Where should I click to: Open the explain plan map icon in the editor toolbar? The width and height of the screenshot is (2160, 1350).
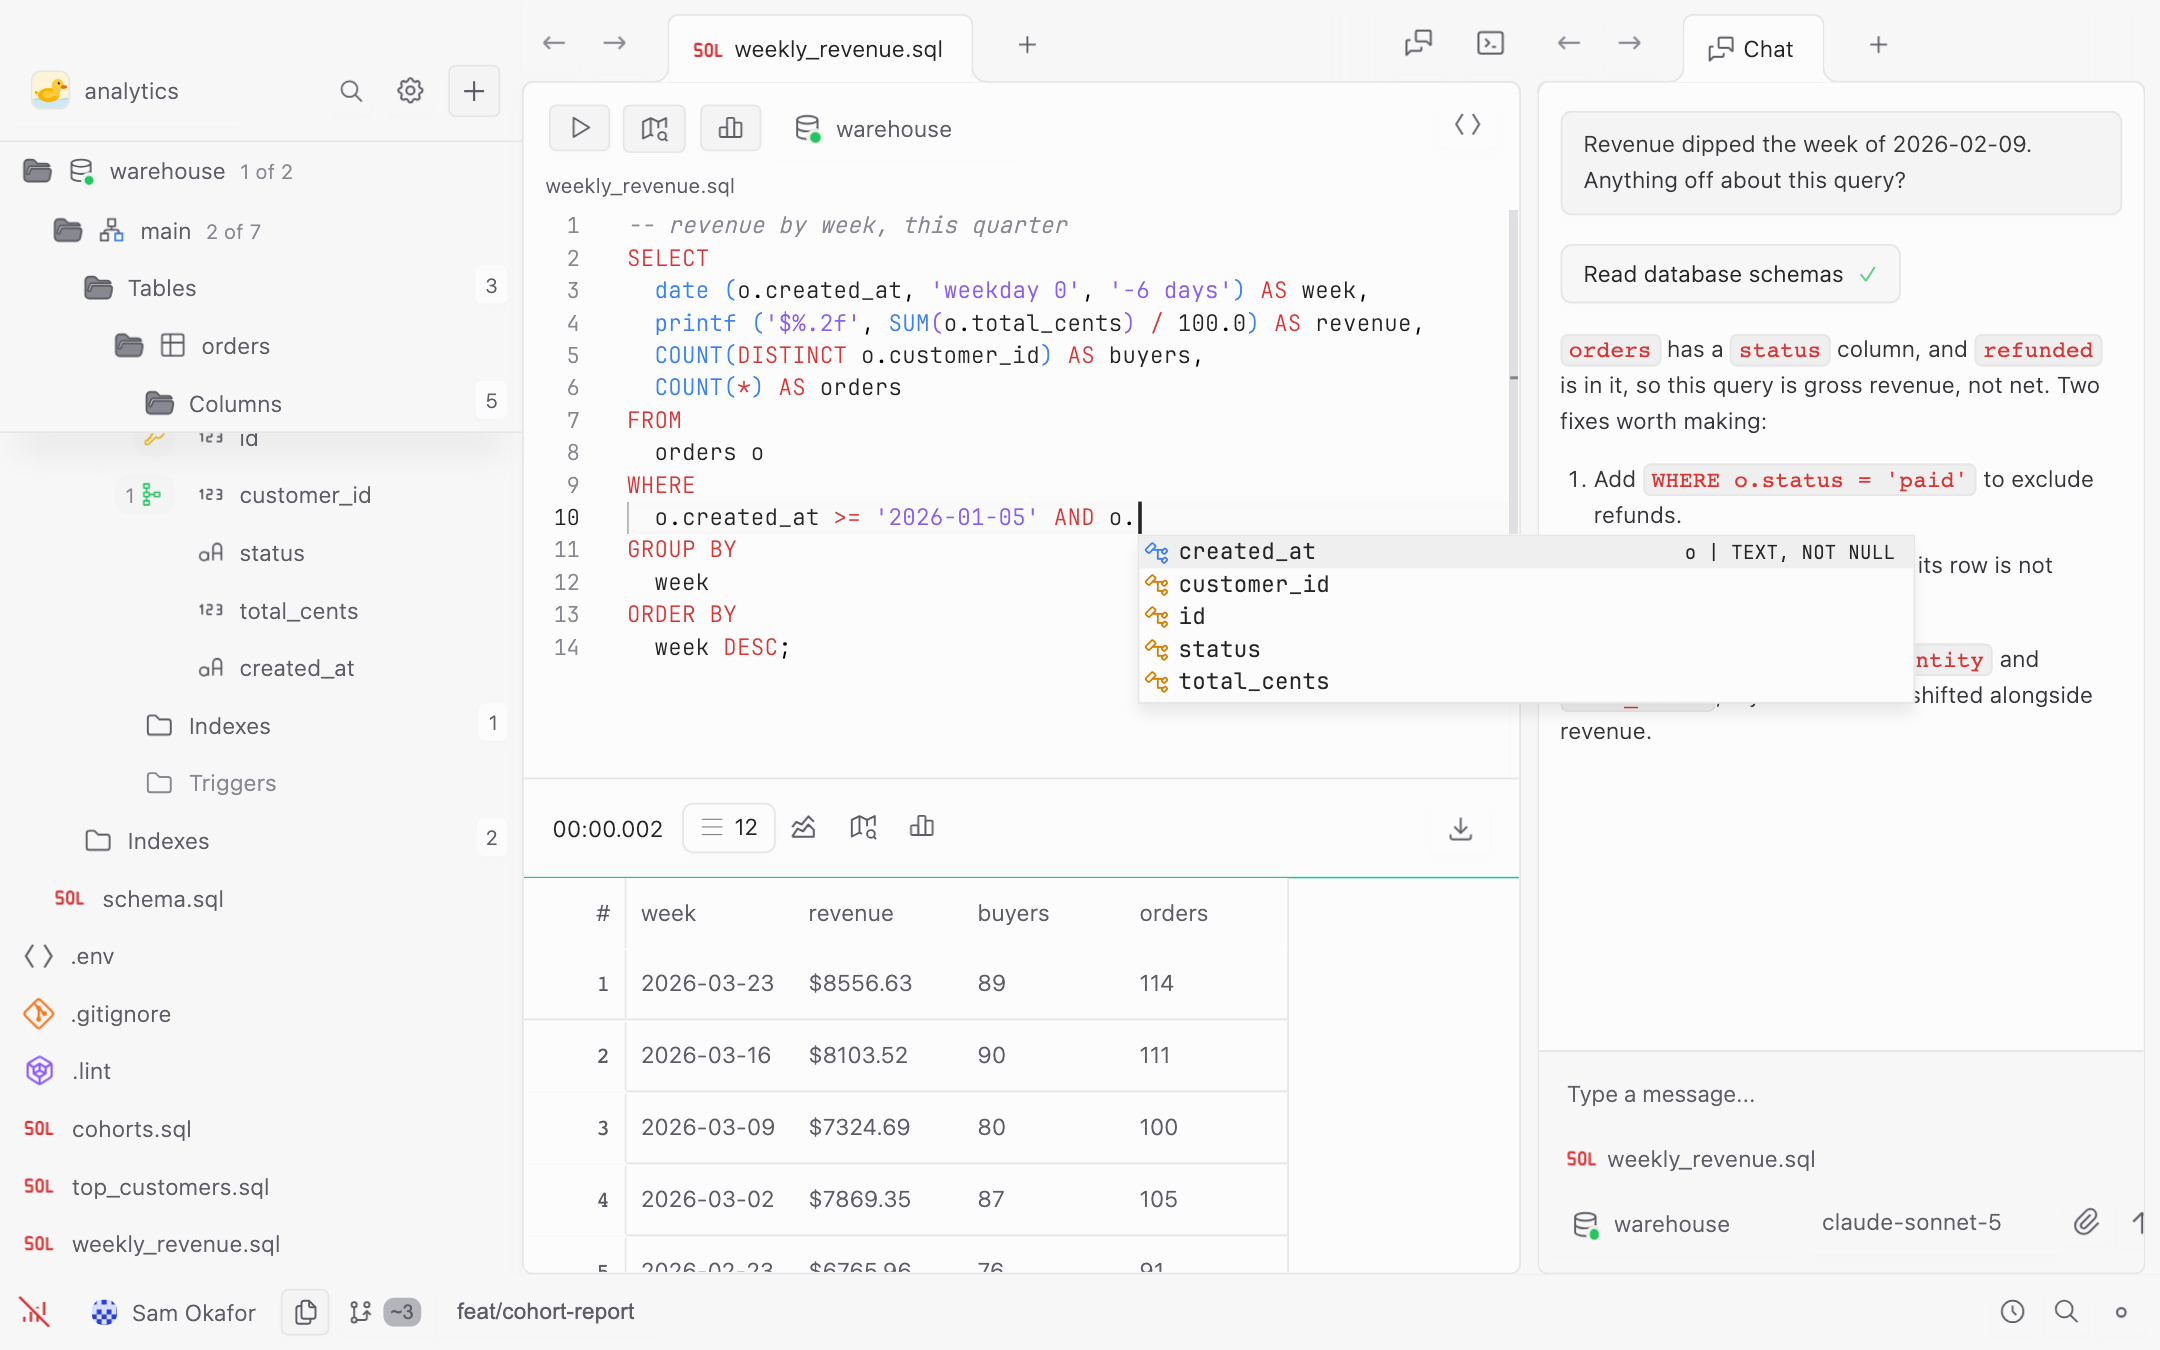[x=654, y=128]
